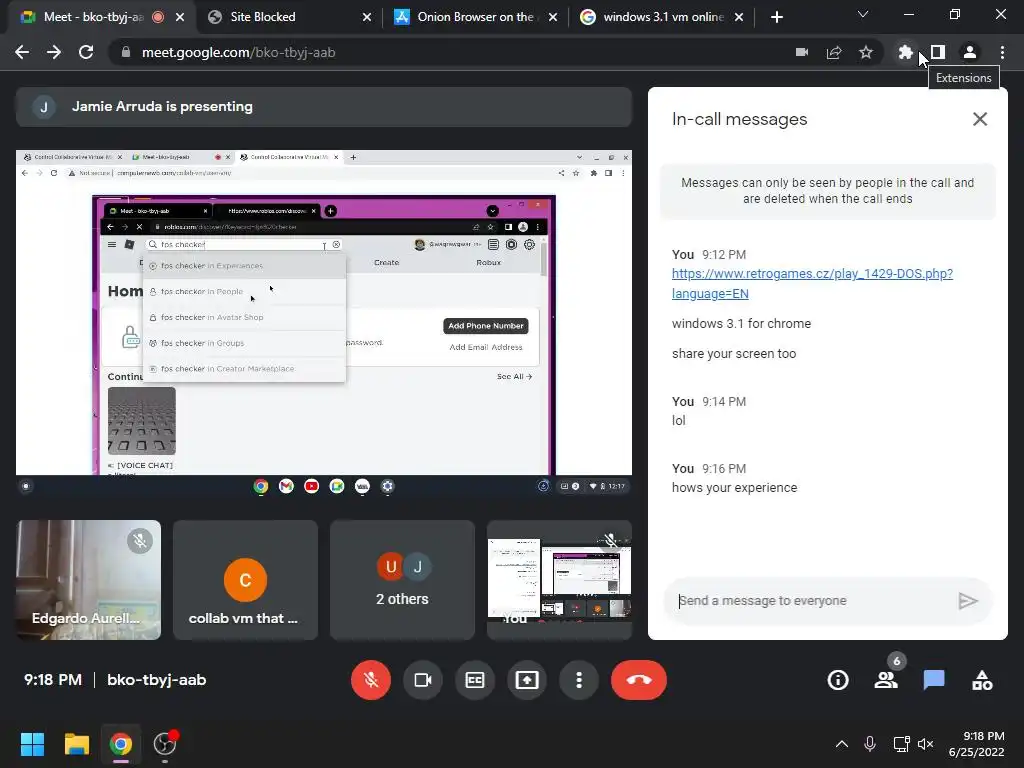Viewport: 1024px width, 768px height.
Task: Open File Explorer from the taskbar
Action: pyautogui.click(x=76, y=744)
